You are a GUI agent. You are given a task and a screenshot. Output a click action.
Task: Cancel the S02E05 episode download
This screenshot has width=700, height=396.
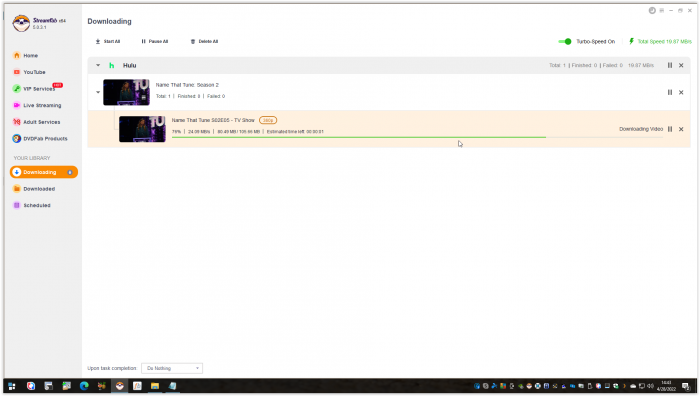point(681,129)
